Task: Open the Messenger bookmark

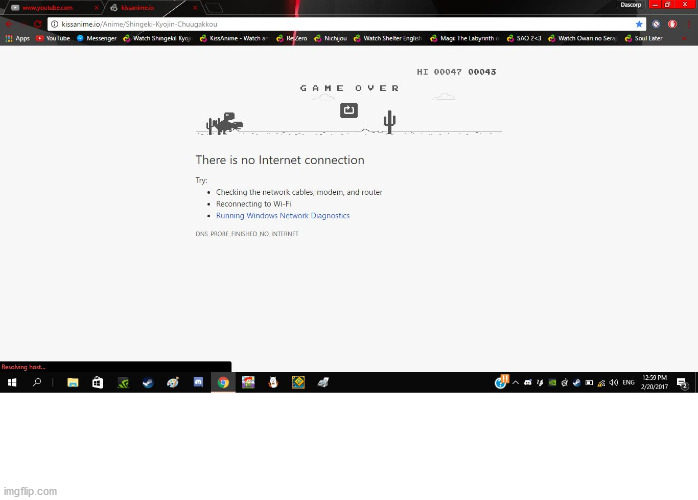Action: [97, 38]
